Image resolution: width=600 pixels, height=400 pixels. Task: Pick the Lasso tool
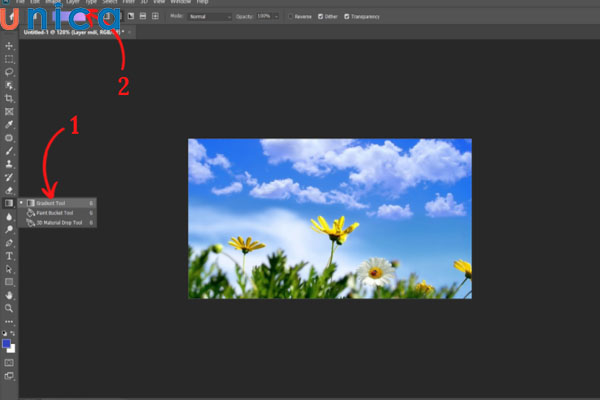pyautogui.click(x=9, y=72)
